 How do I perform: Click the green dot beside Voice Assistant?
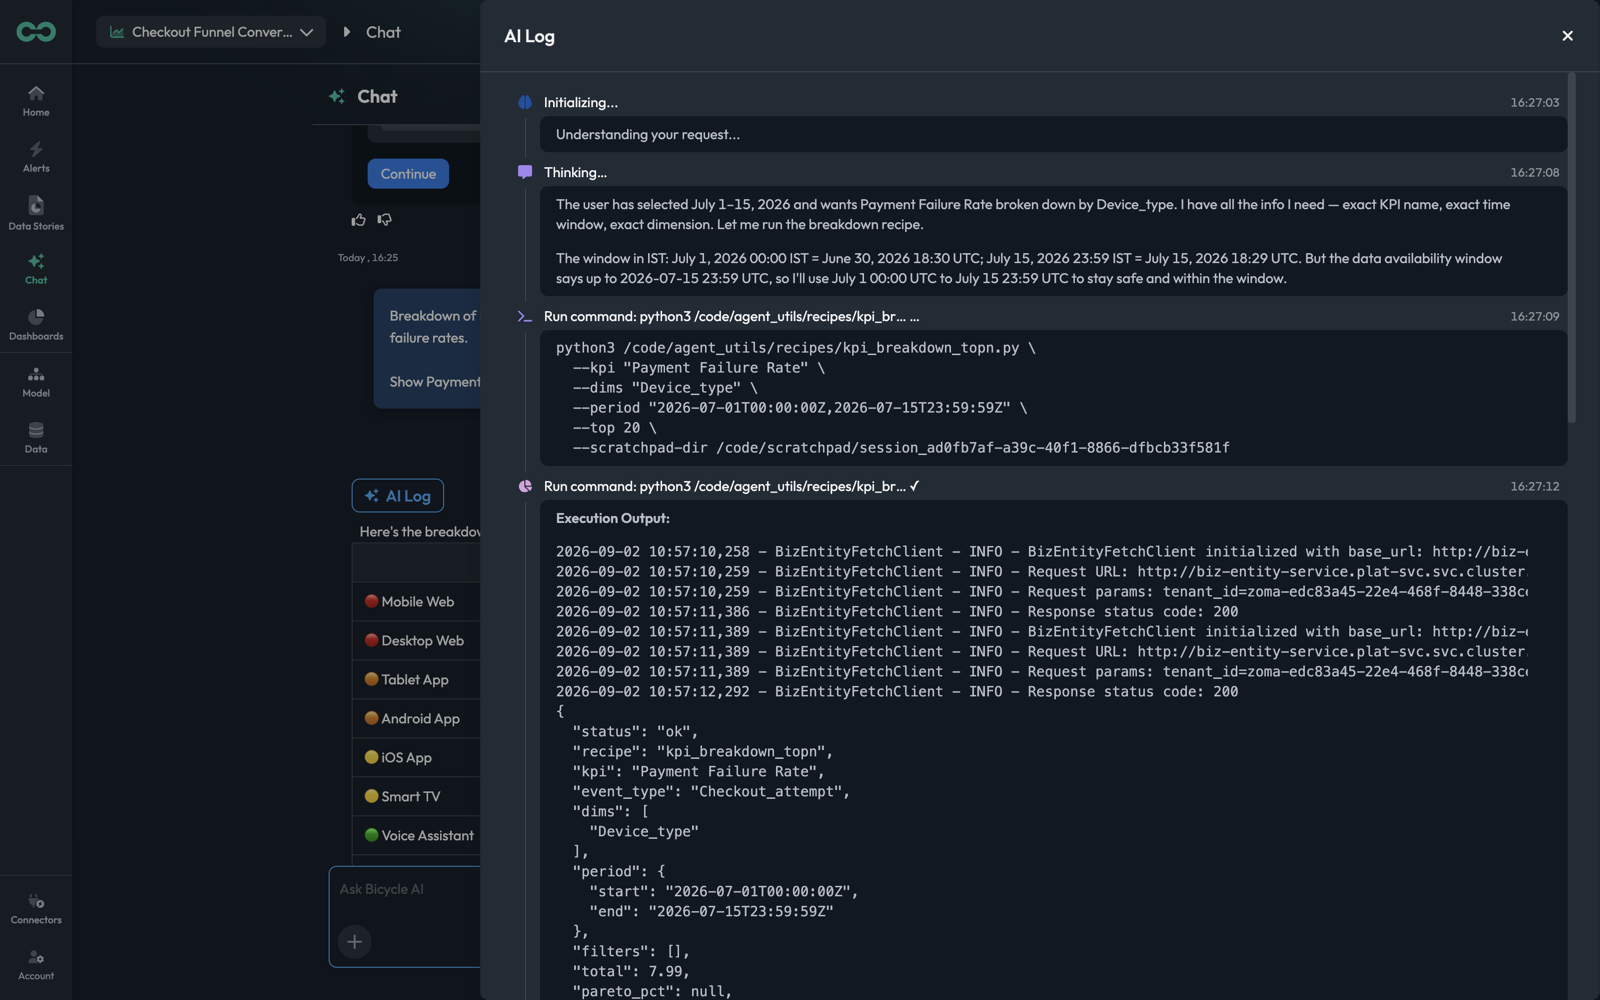point(371,835)
